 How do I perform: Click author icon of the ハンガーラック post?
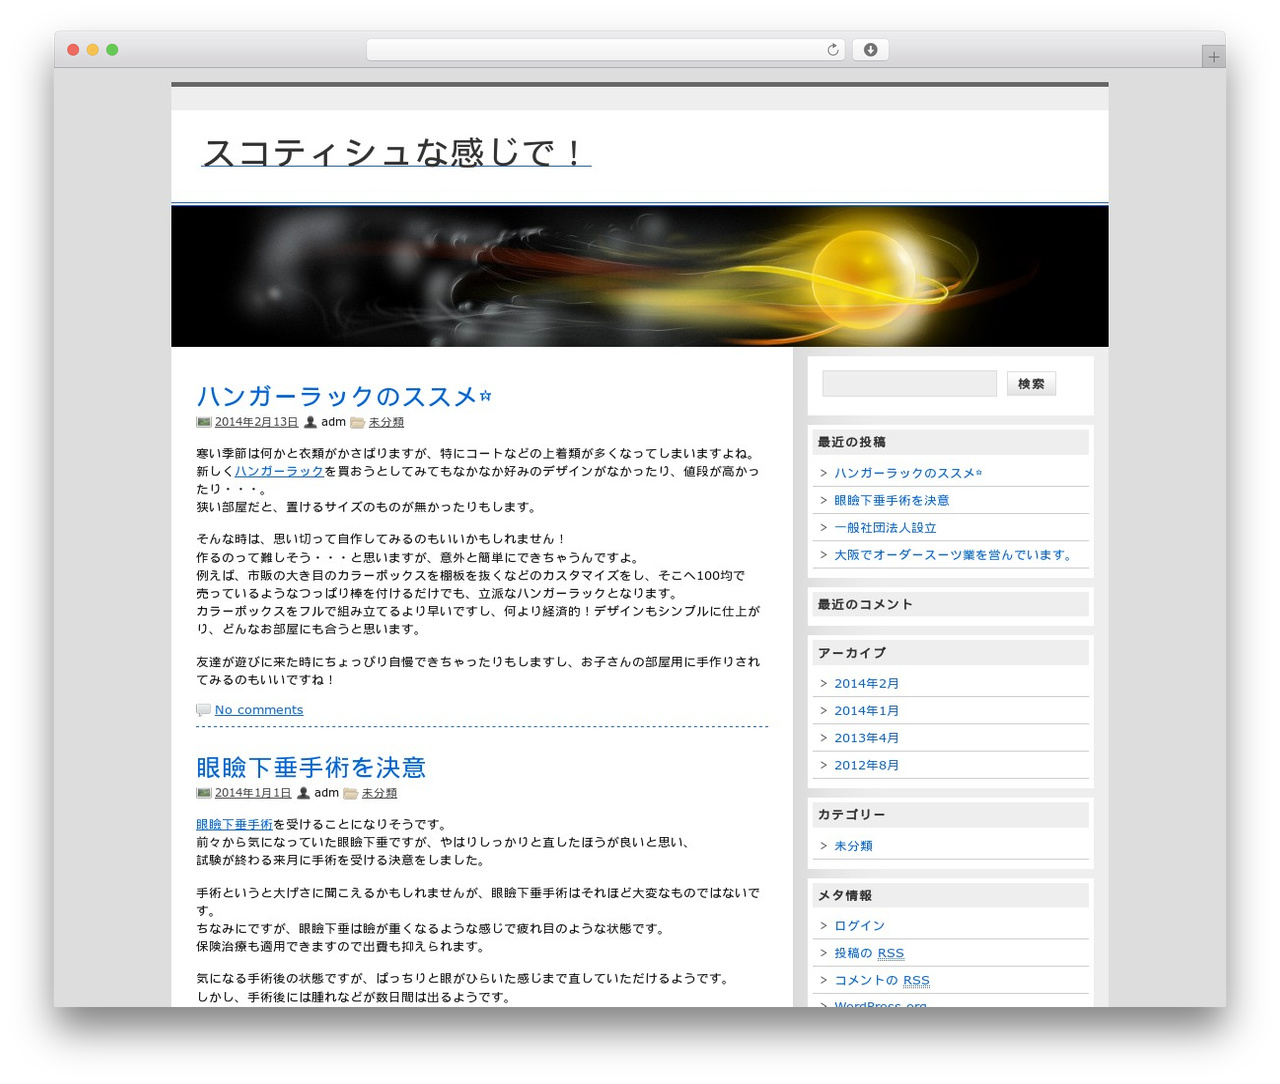(310, 422)
